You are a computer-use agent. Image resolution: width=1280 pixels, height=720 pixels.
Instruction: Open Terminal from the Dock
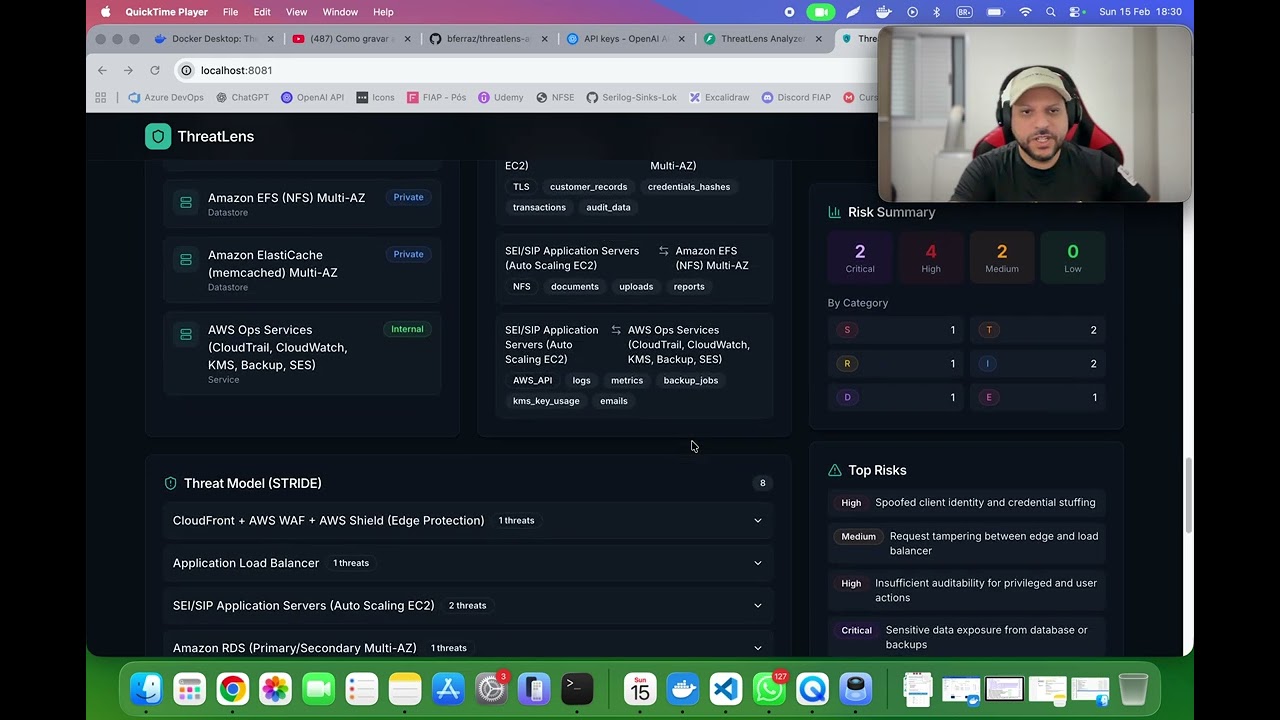tap(577, 689)
